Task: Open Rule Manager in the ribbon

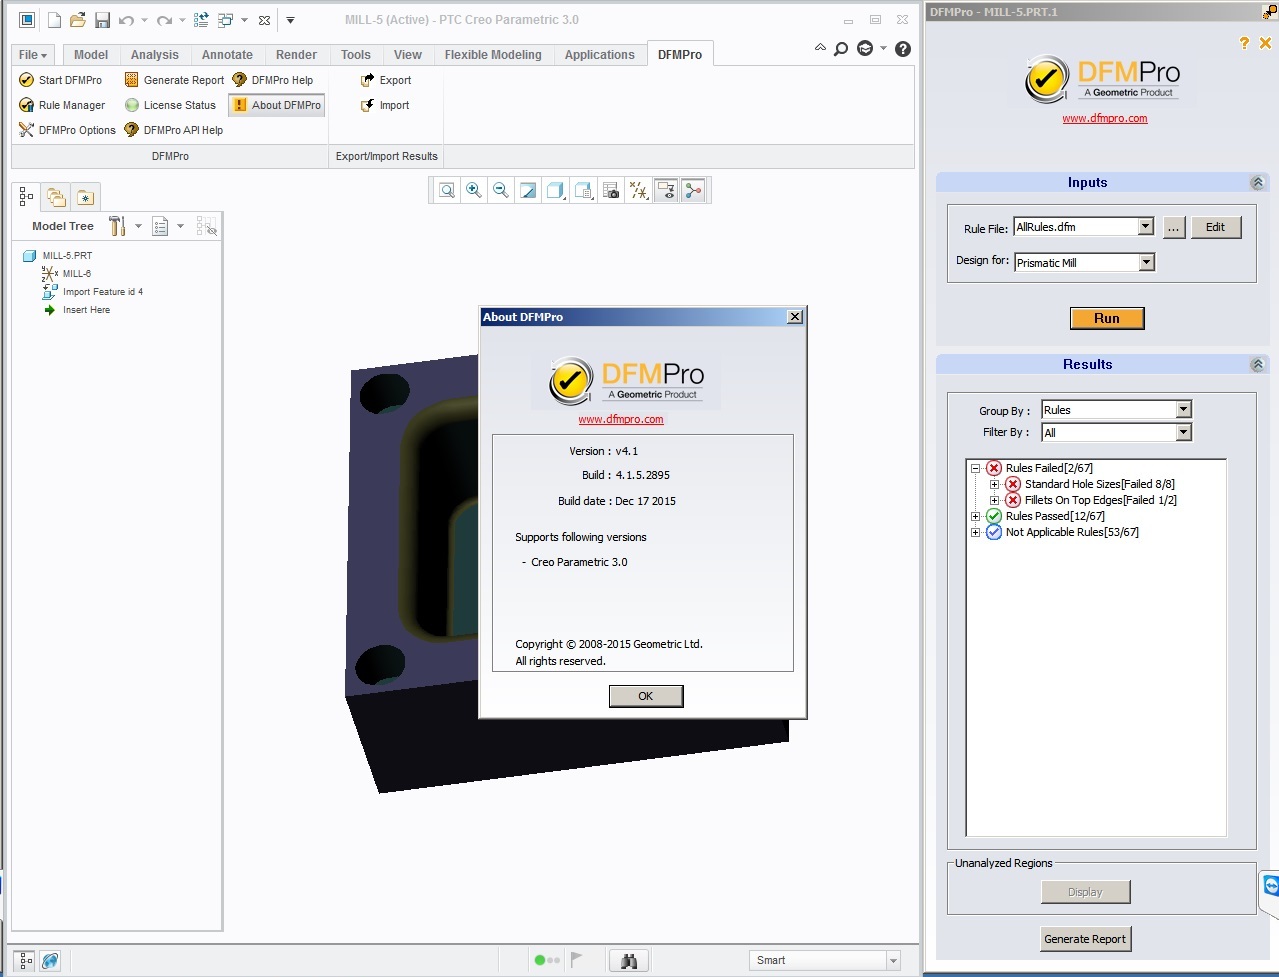Action: [62, 105]
